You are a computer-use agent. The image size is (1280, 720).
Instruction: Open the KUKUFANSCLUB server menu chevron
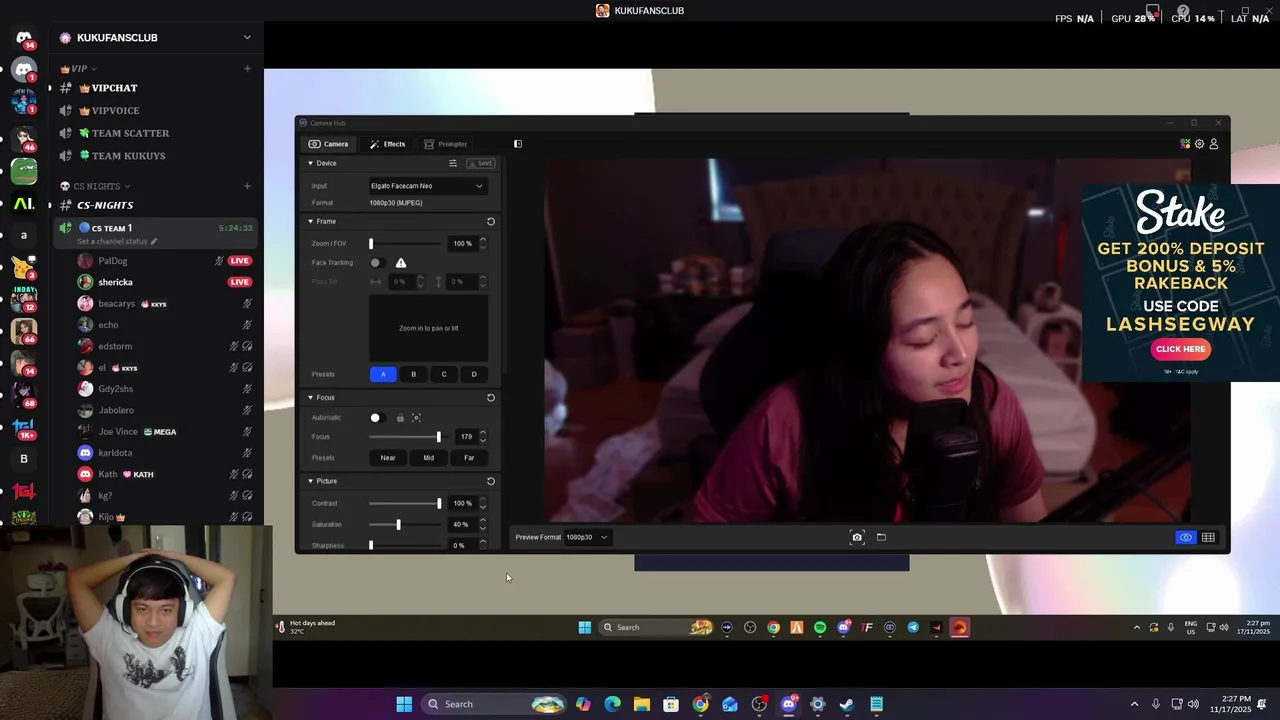(x=247, y=38)
